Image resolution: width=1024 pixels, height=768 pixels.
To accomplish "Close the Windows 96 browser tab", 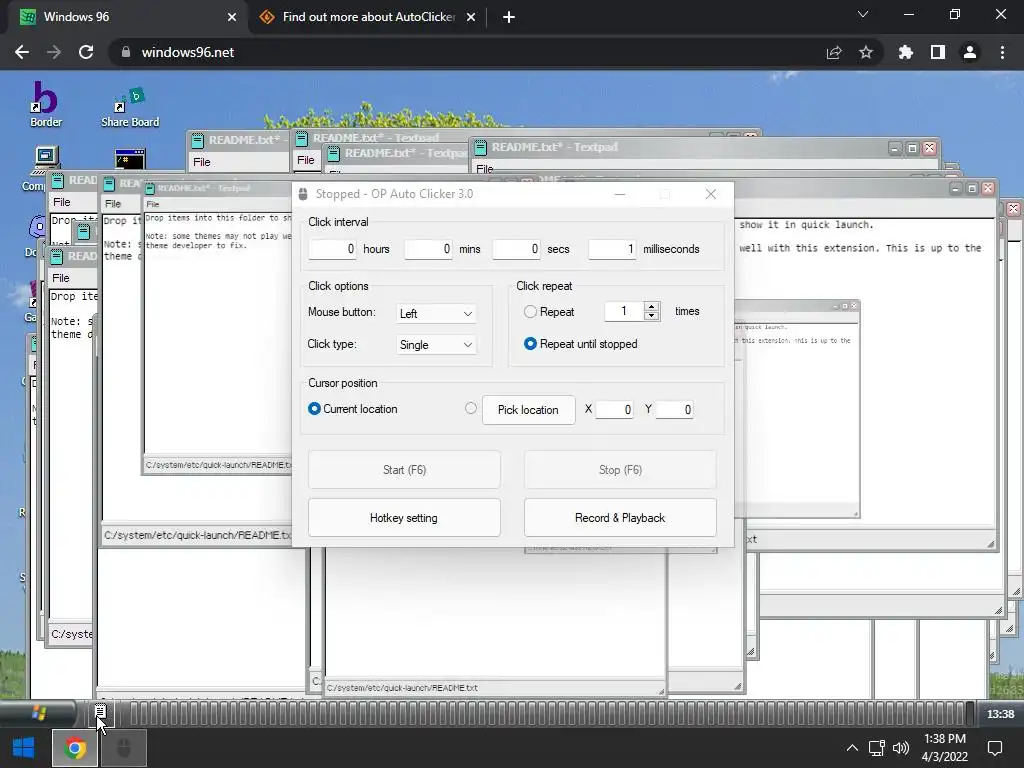I will (232, 17).
